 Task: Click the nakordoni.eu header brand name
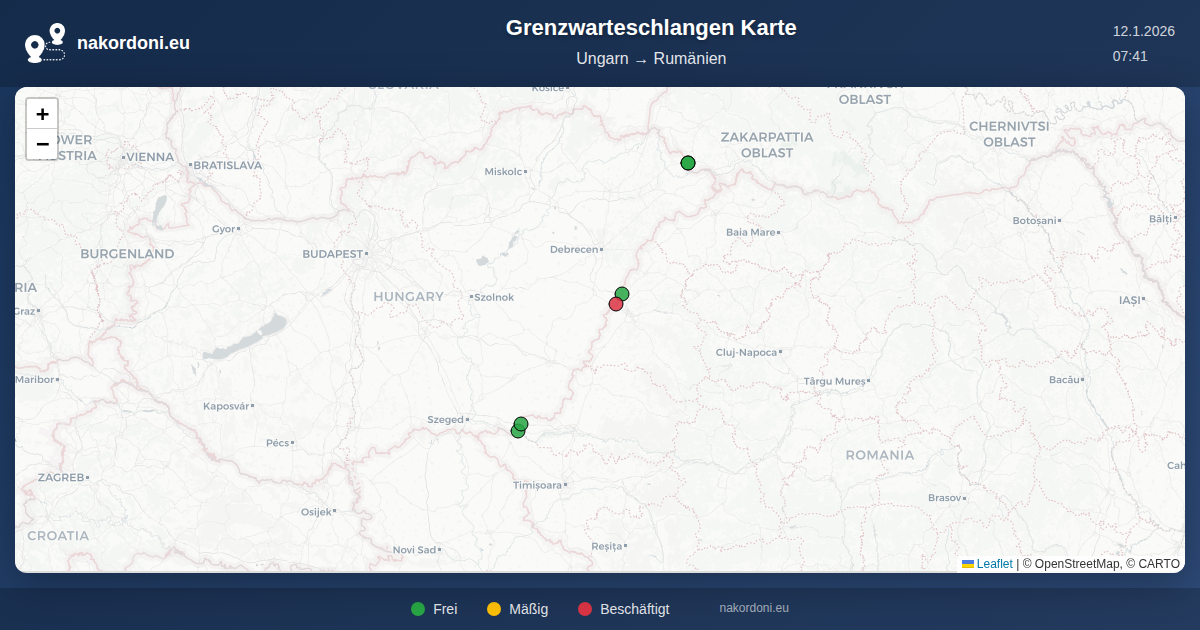pos(133,43)
